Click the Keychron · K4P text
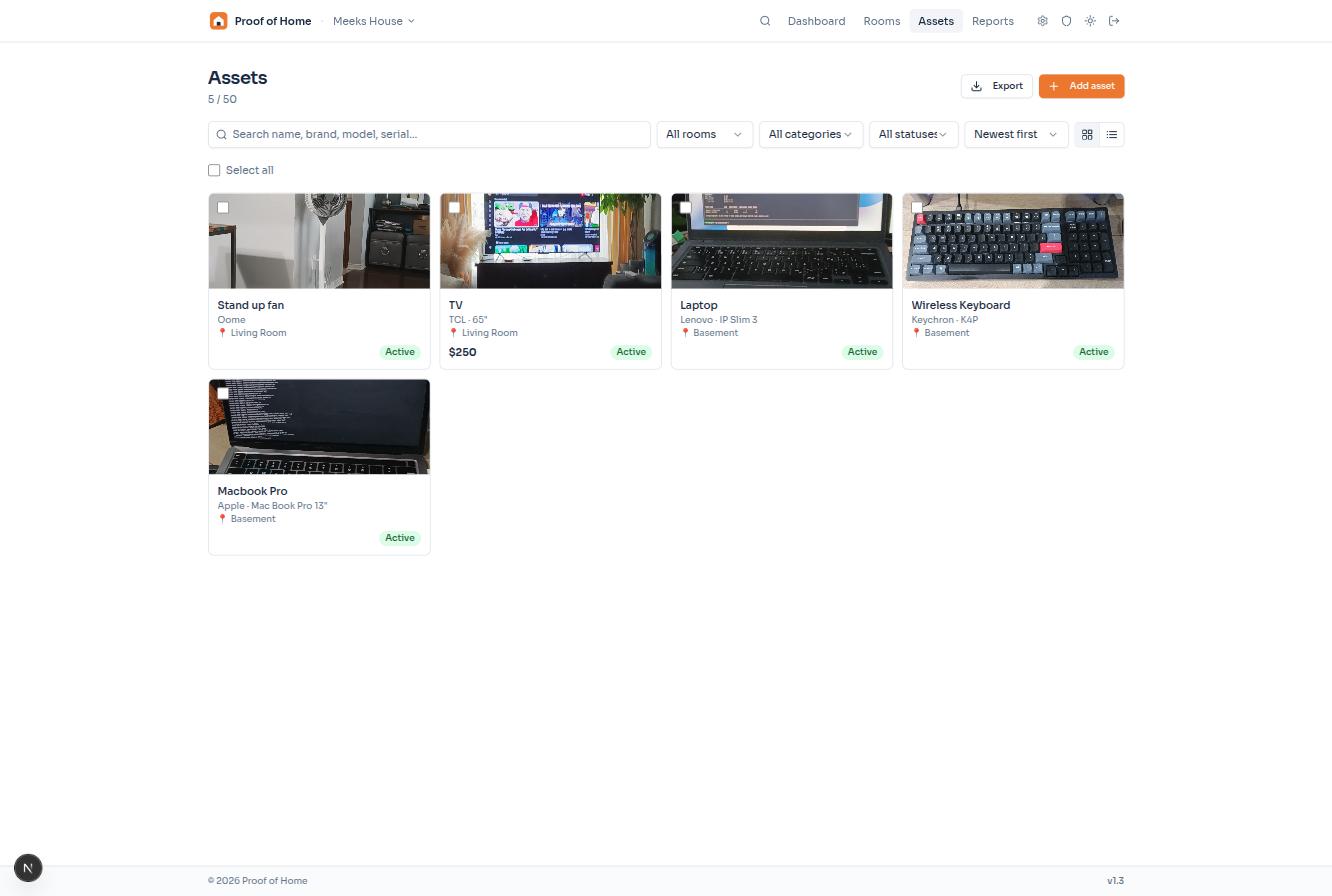1332x896 pixels. (945, 320)
